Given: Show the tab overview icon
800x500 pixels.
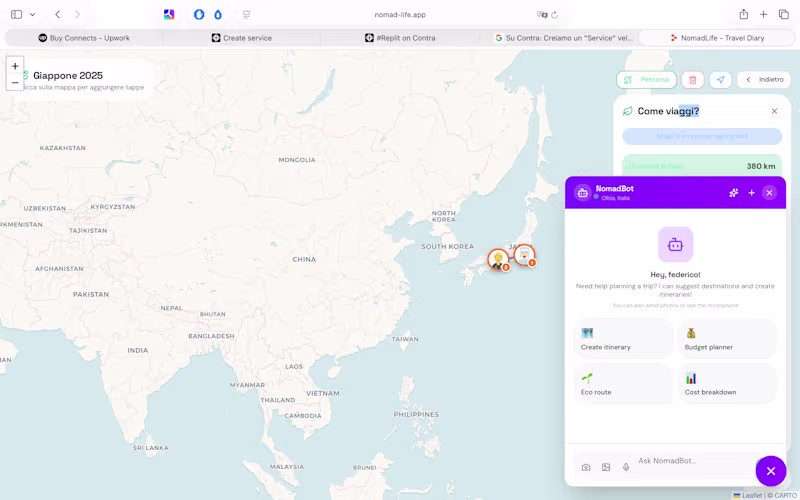Looking at the screenshot, I should (784, 14).
